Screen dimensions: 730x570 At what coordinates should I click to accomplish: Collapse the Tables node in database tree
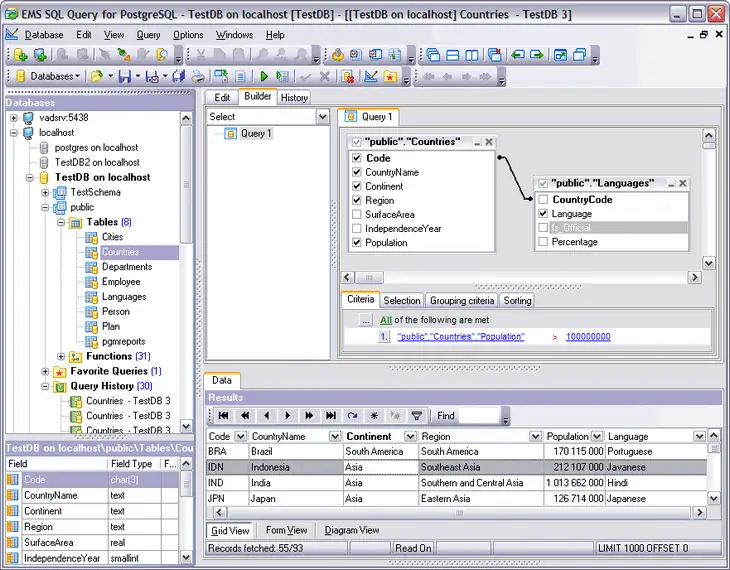point(62,222)
